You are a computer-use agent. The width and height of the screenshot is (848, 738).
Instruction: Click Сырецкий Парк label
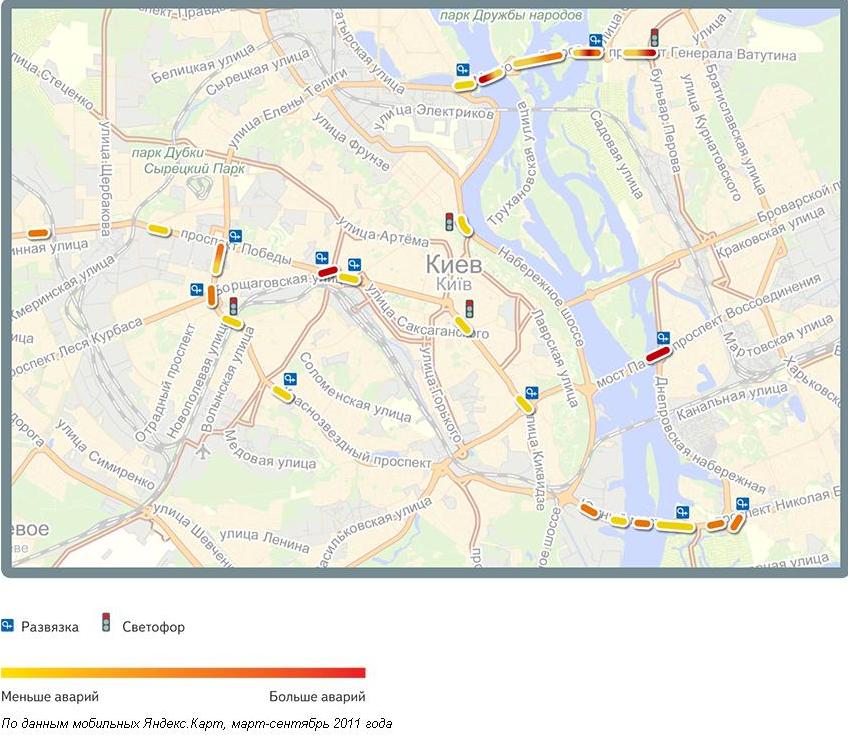(x=195, y=169)
